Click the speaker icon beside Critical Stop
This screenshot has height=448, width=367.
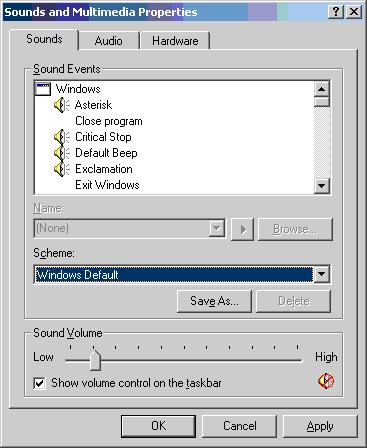click(x=62, y=137)
